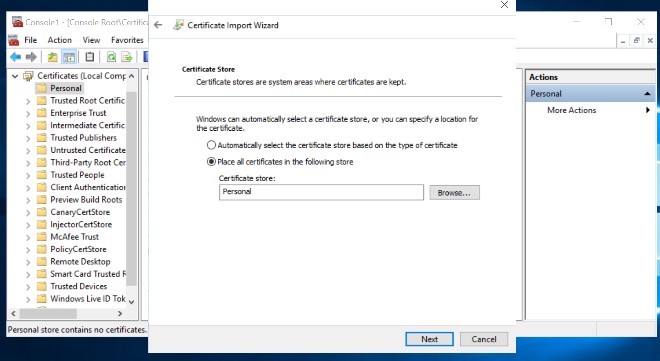Screen dimensions: 660x361
Task: Click the Export List toolbar icon
Action: [x=127, y=57]
